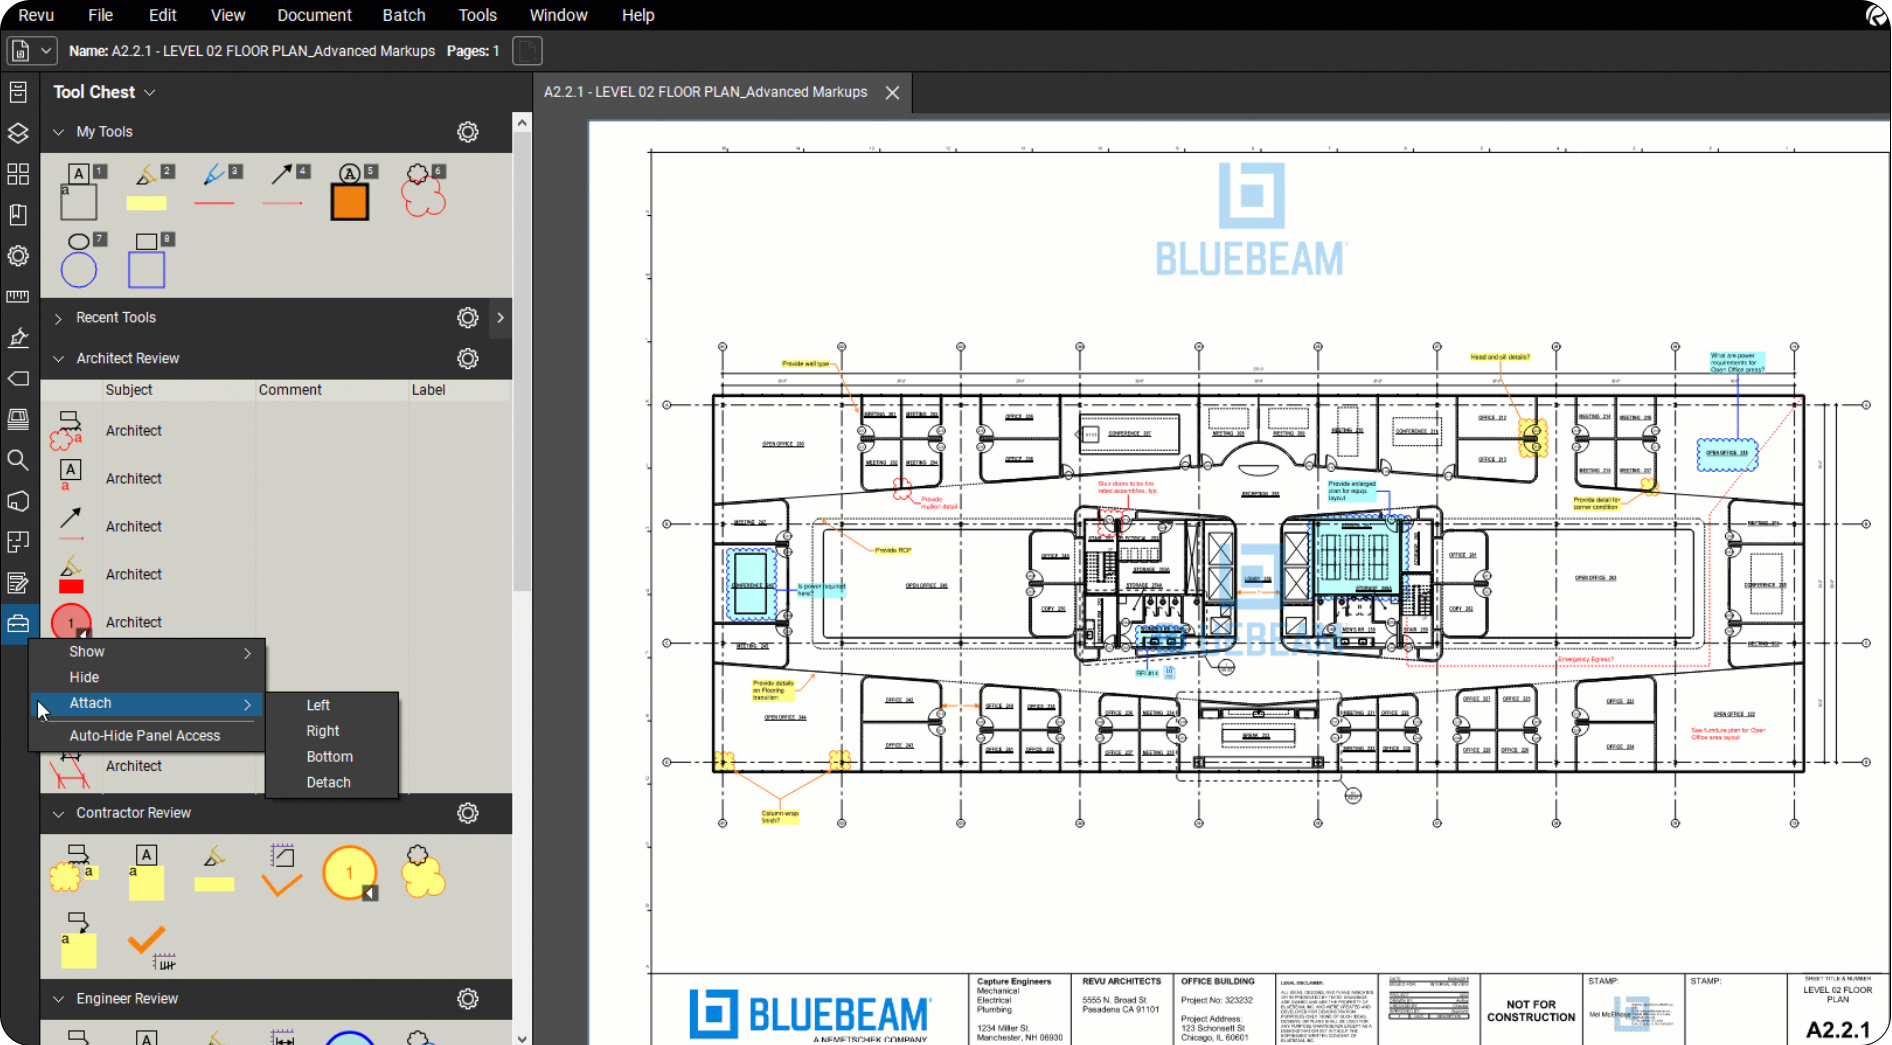Screen dimensions: 1892x1045
Task: Open the Search panel magnifier icon
Action: pyautogui.click(x=18, y=460)
